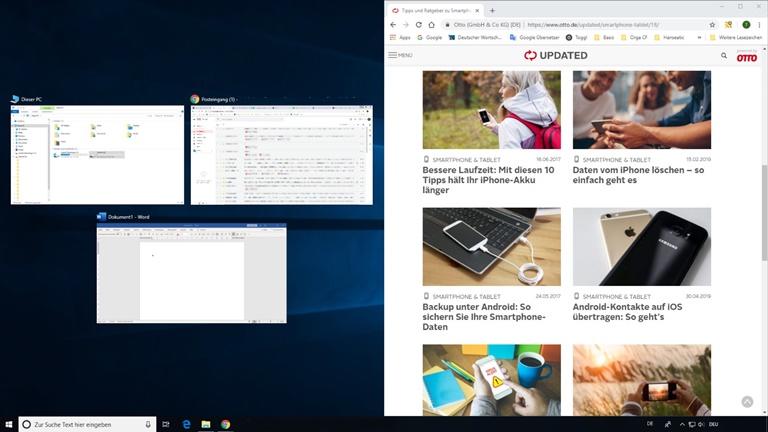Open the search icon on the Updated site
768x432 pixels.
click(x=724, y=56)
